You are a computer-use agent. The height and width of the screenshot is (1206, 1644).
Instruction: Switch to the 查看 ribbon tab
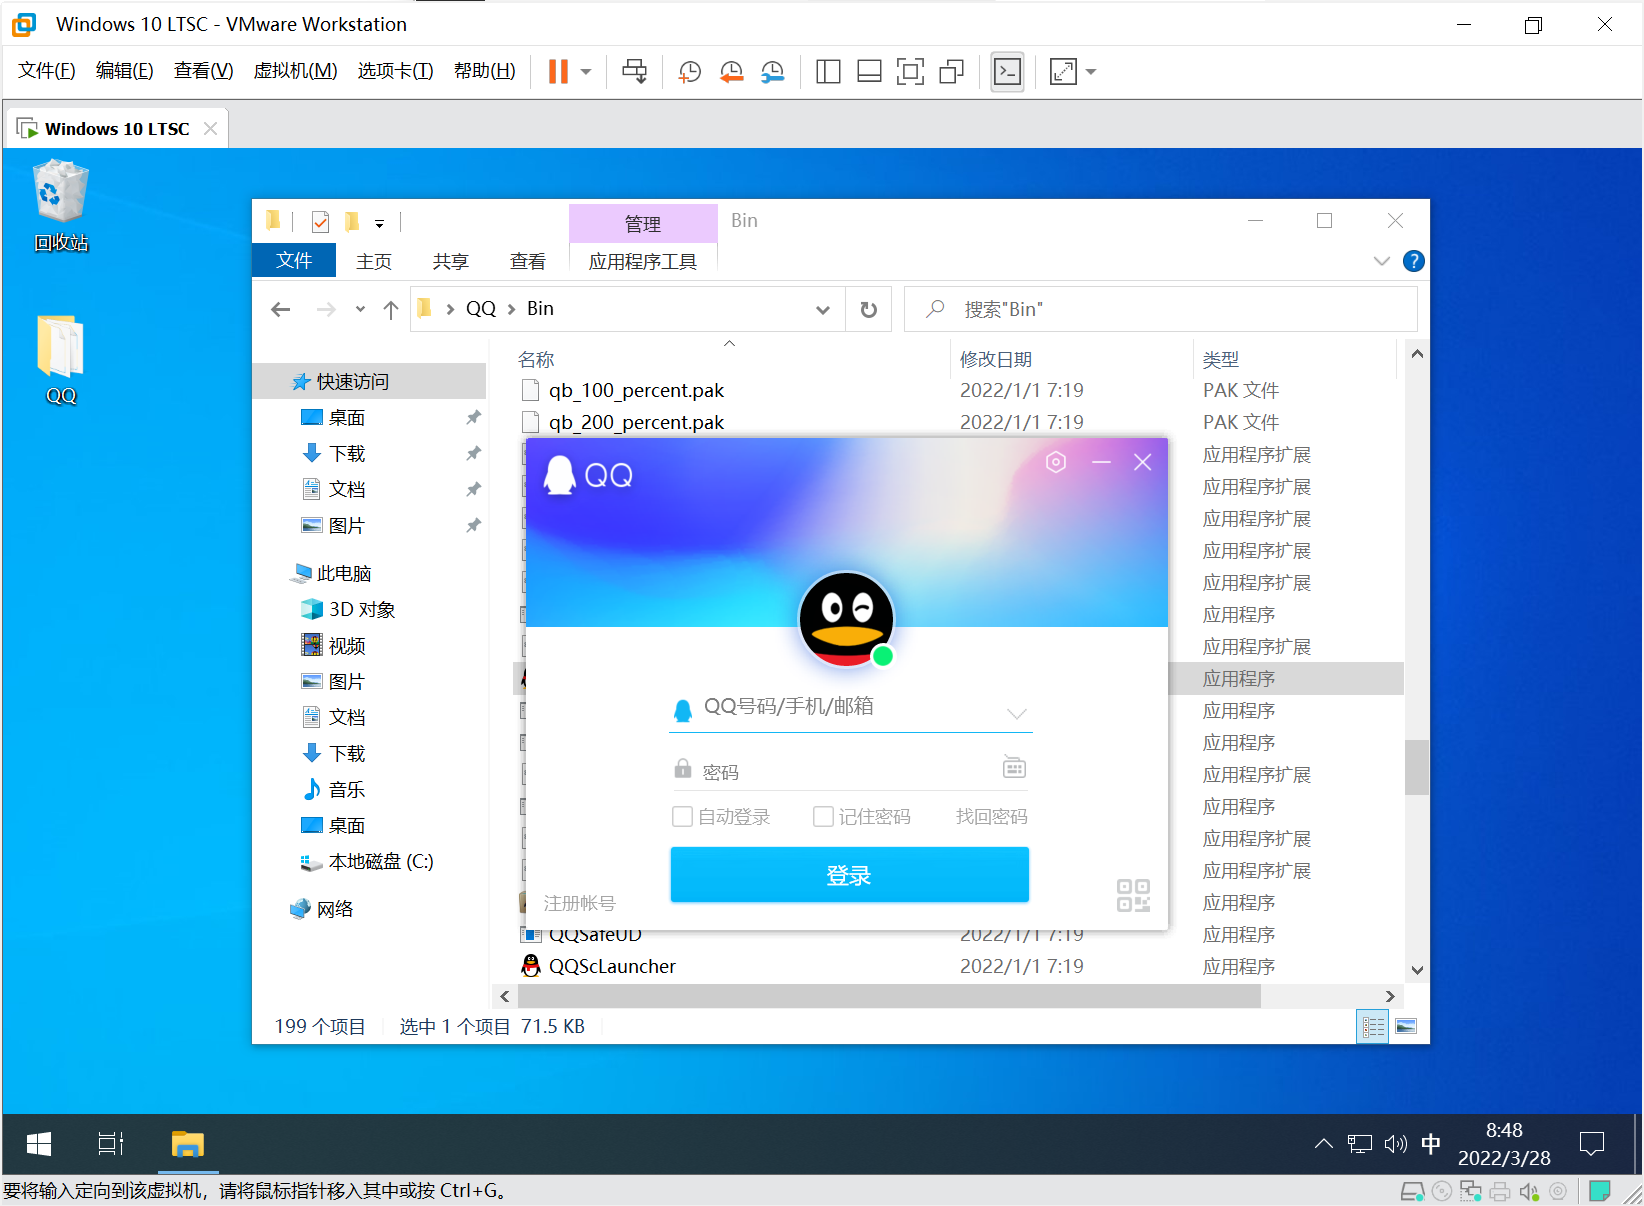pos(527,261)
